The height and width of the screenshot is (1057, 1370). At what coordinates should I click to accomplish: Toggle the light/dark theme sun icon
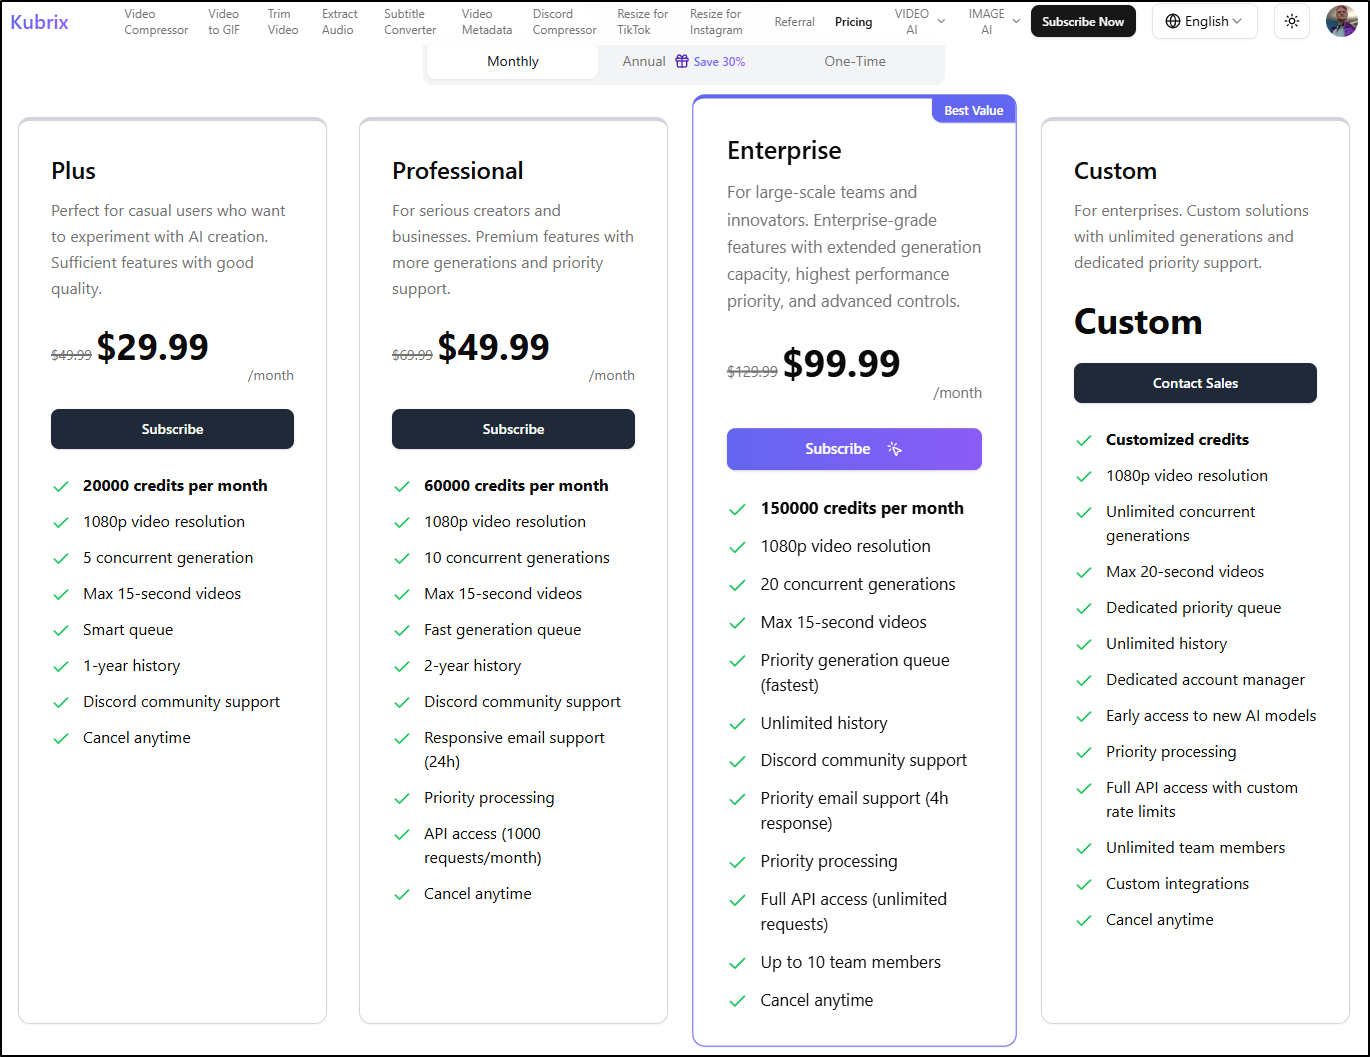pyautogui.click(x=1292, y=21)
